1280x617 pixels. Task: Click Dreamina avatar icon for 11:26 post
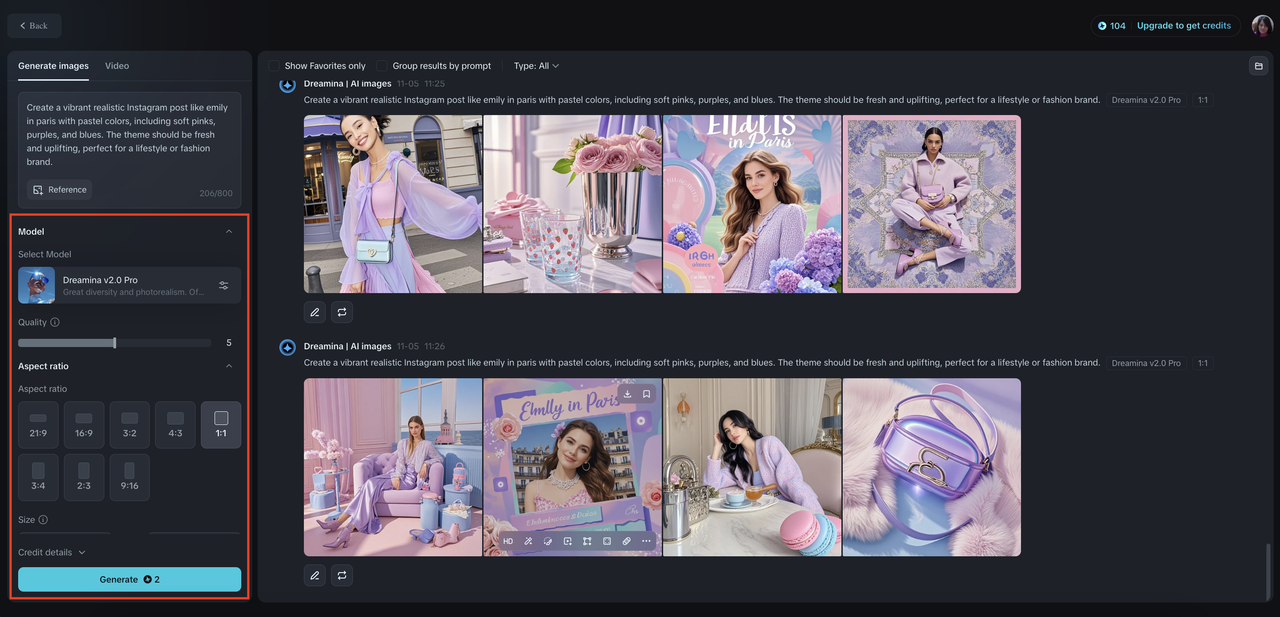[287, 348]
